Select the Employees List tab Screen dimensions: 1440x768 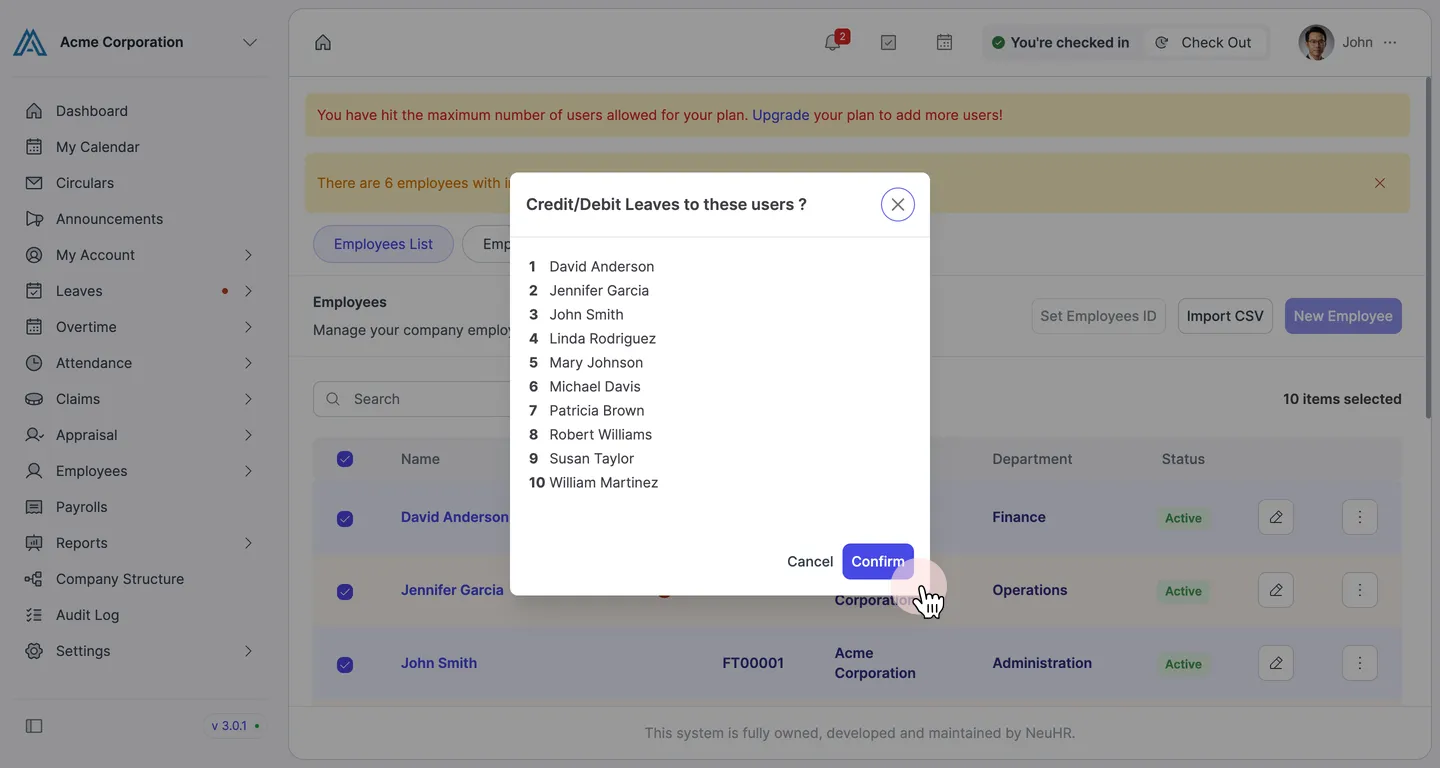tap(383, 244)
